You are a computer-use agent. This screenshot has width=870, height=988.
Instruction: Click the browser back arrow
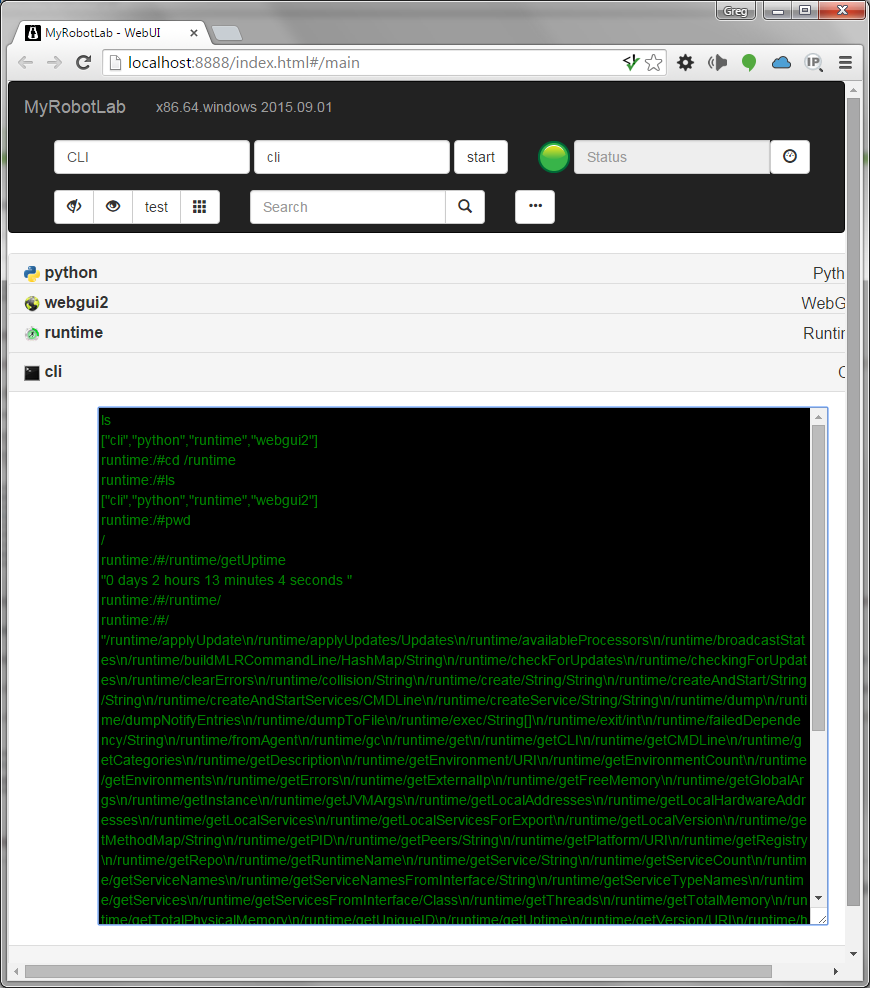point(26,62)
